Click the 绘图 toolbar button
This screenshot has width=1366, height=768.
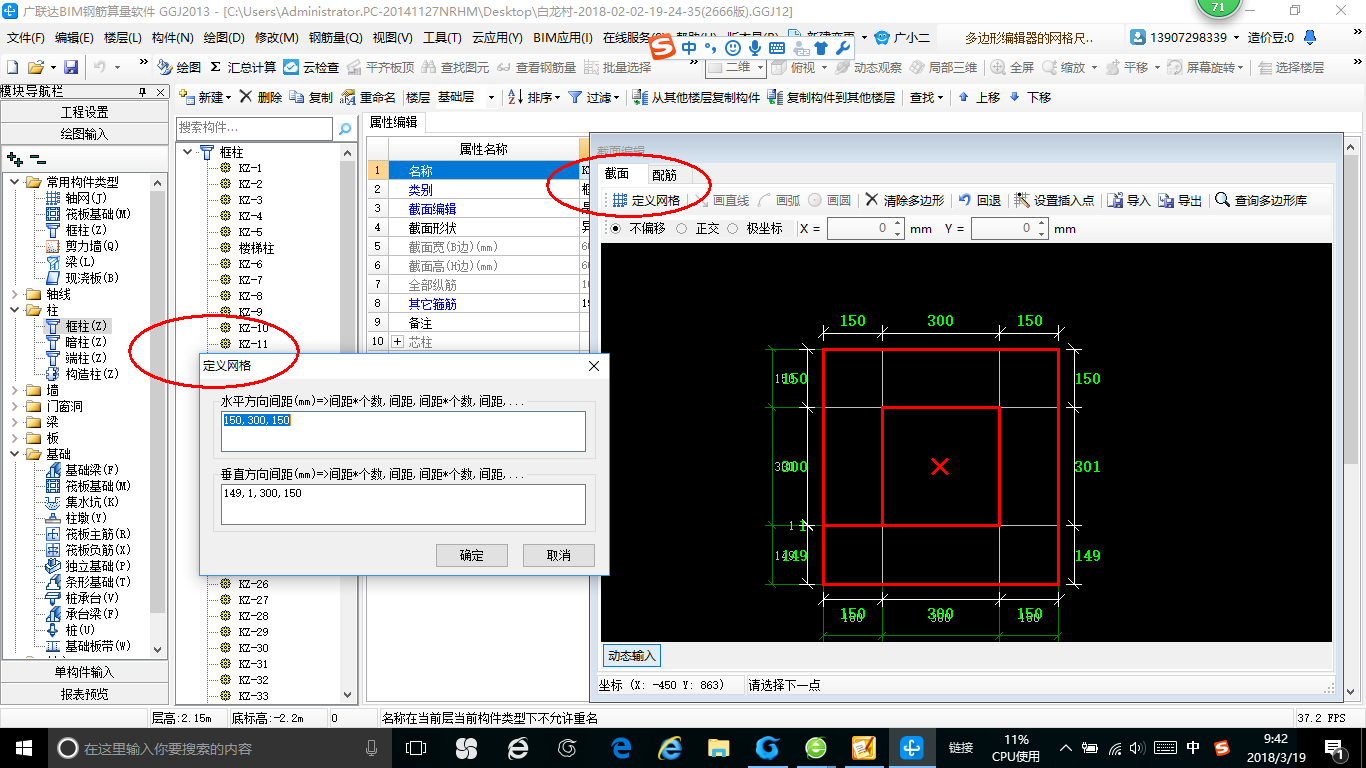[179, 67]
